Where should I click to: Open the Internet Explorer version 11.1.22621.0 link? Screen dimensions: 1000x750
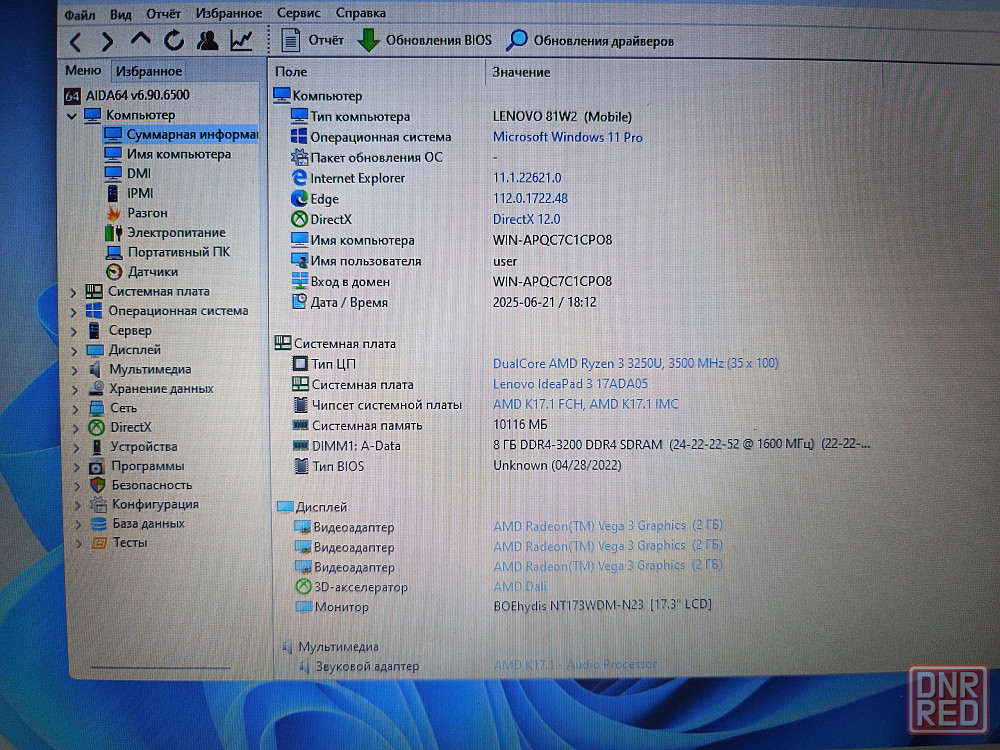[527, 178]
